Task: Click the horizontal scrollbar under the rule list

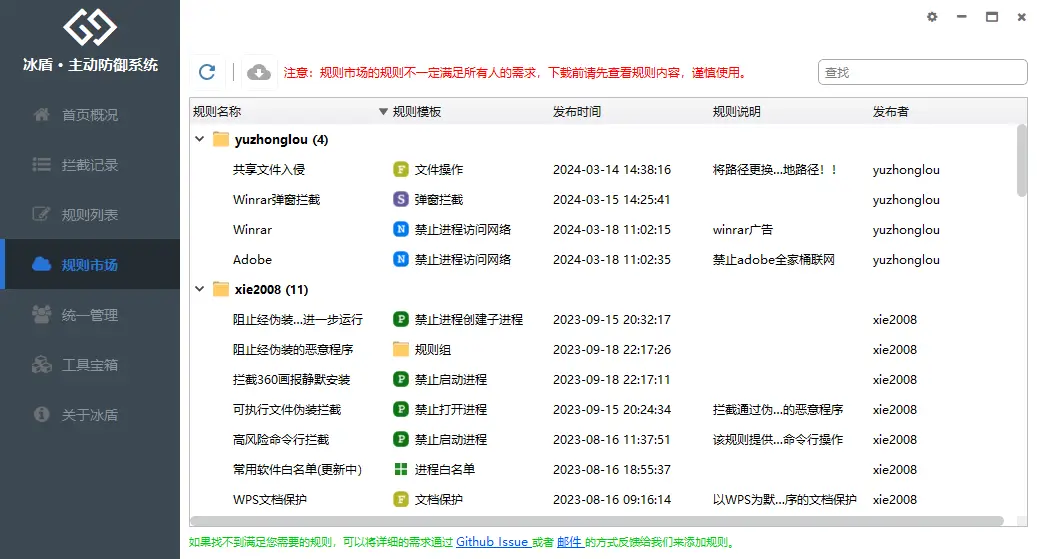Action: 597,521
